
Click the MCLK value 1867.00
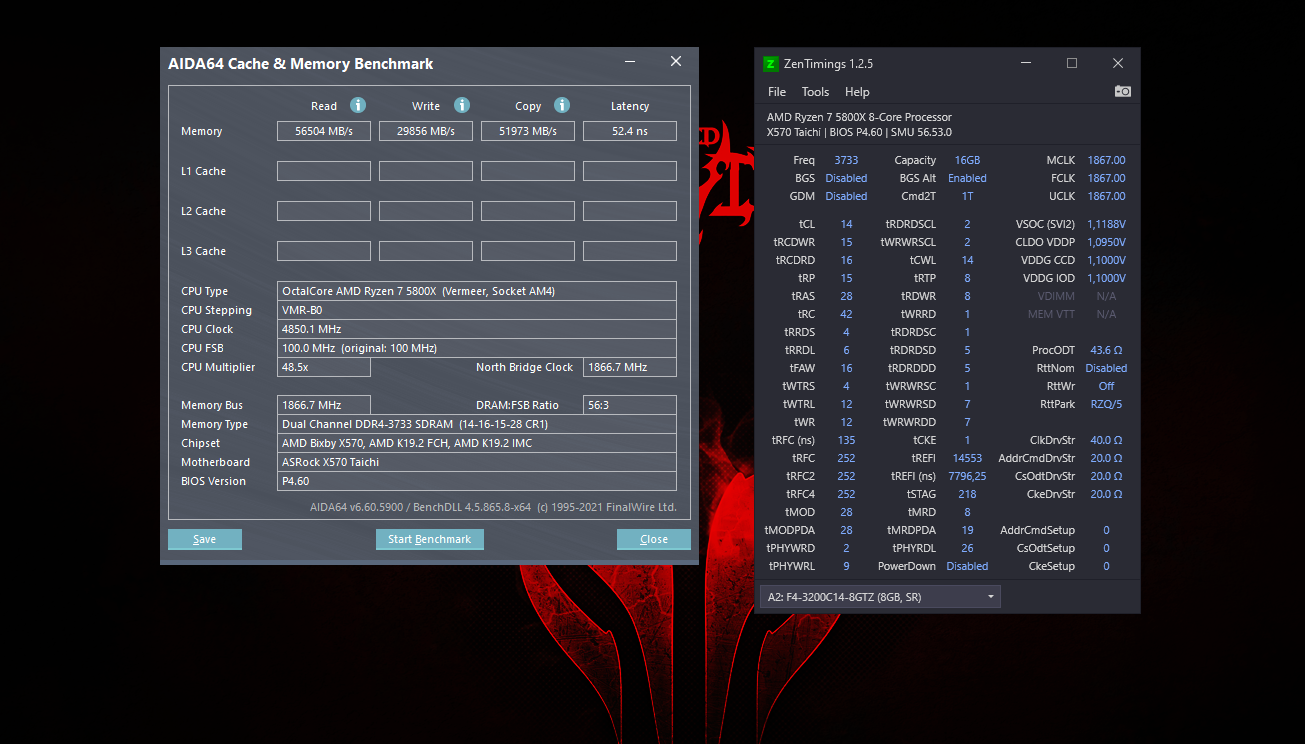(x=1106, y=160)
